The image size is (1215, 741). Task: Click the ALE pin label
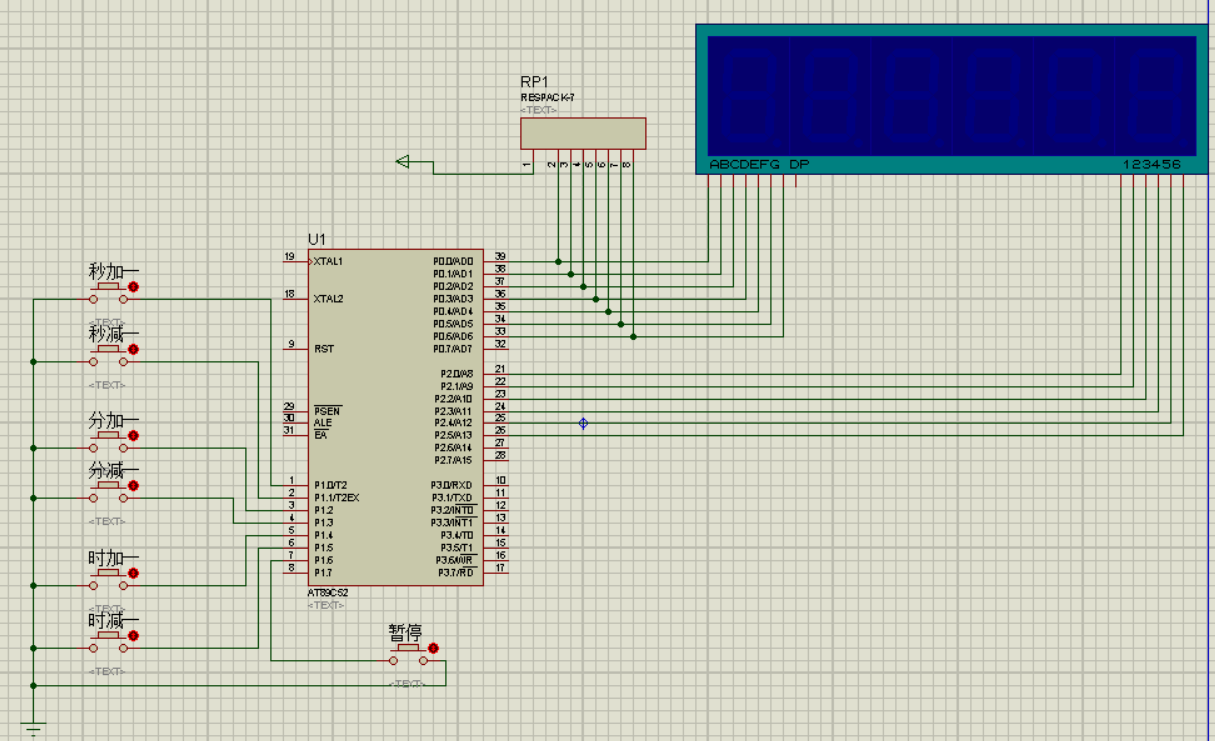[322, 423]
